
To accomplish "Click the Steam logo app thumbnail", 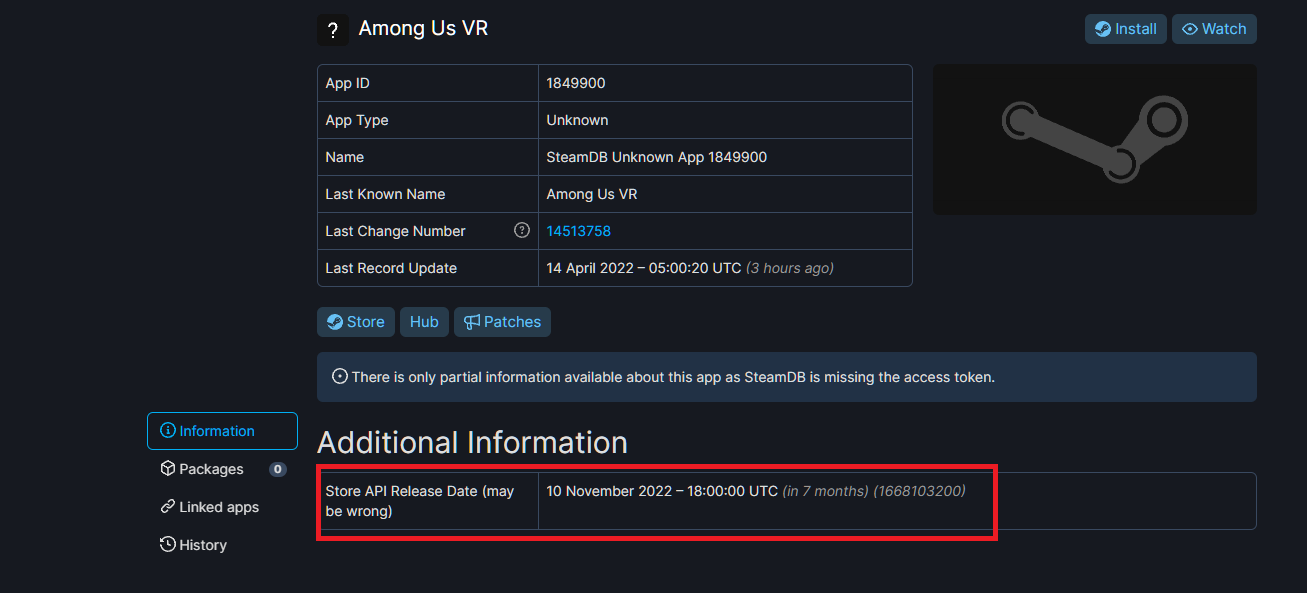I will click(1095, 139).
